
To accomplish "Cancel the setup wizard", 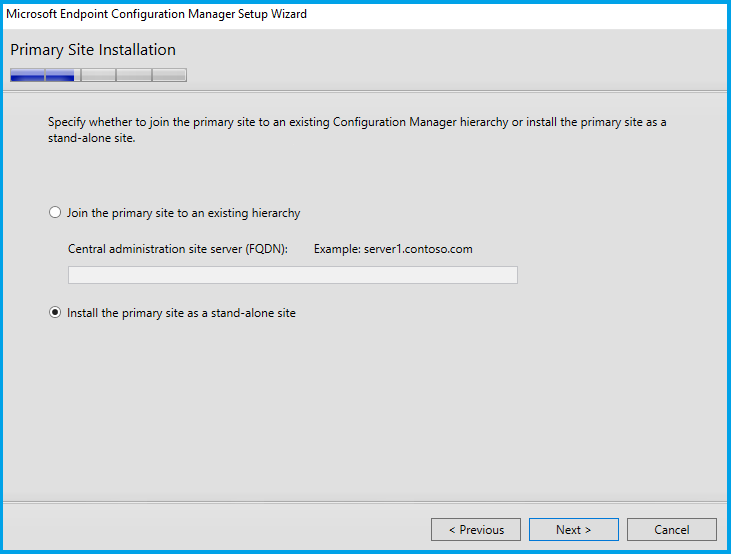I will 671,530.
